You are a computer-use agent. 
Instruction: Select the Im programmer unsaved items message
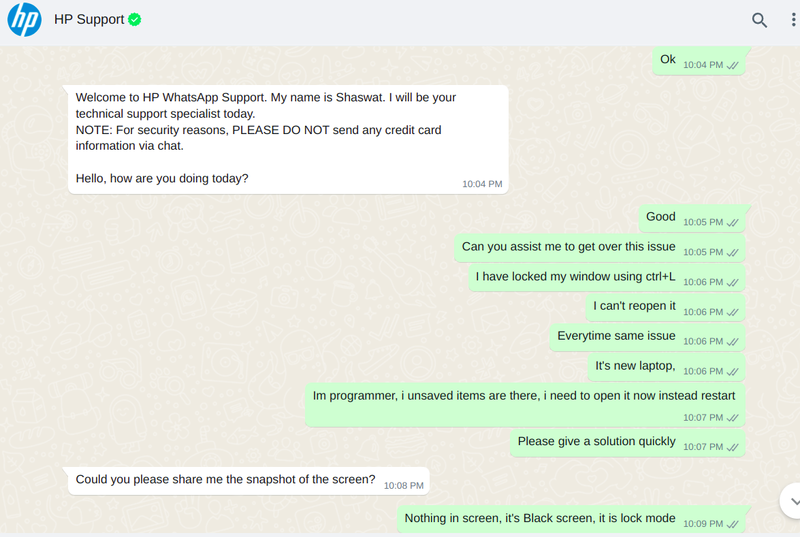525,405
